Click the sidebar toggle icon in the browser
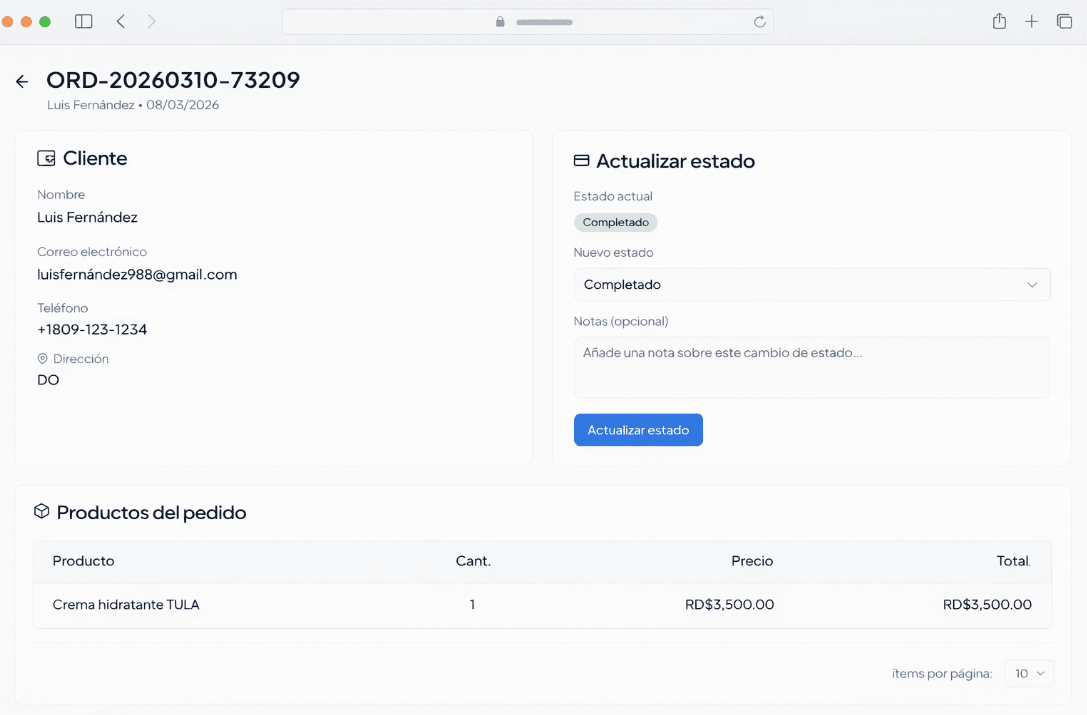 point(83,21)
